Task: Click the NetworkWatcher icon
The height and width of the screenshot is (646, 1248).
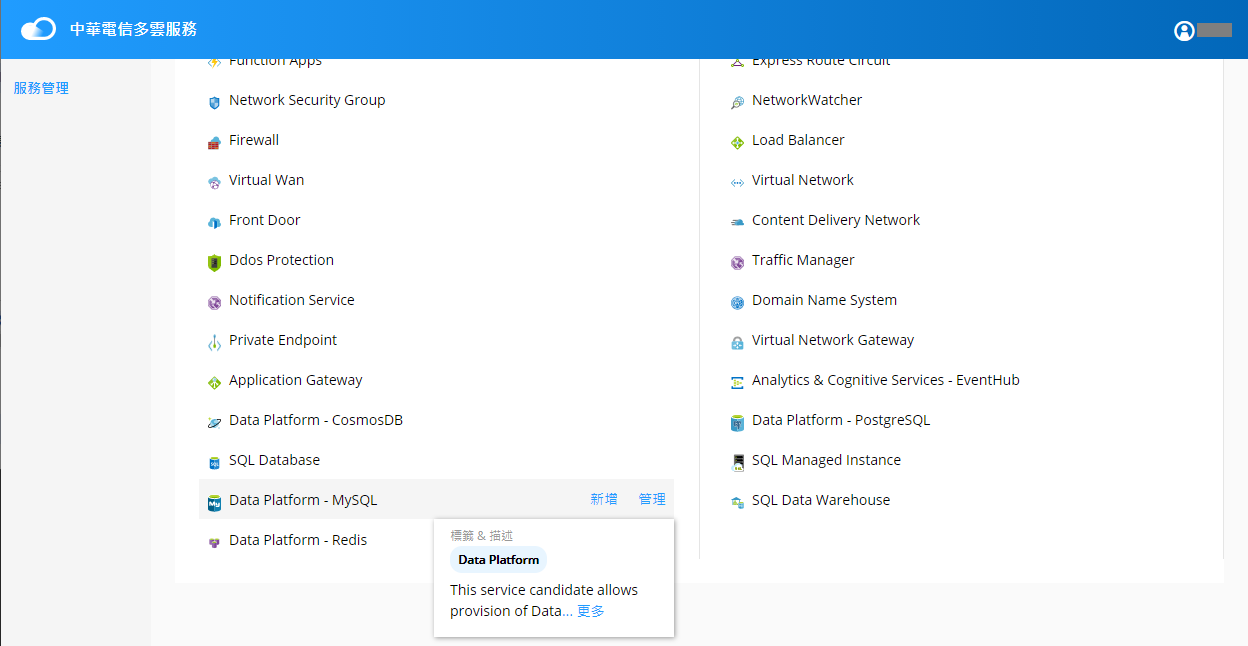Action: coord(737,102)
